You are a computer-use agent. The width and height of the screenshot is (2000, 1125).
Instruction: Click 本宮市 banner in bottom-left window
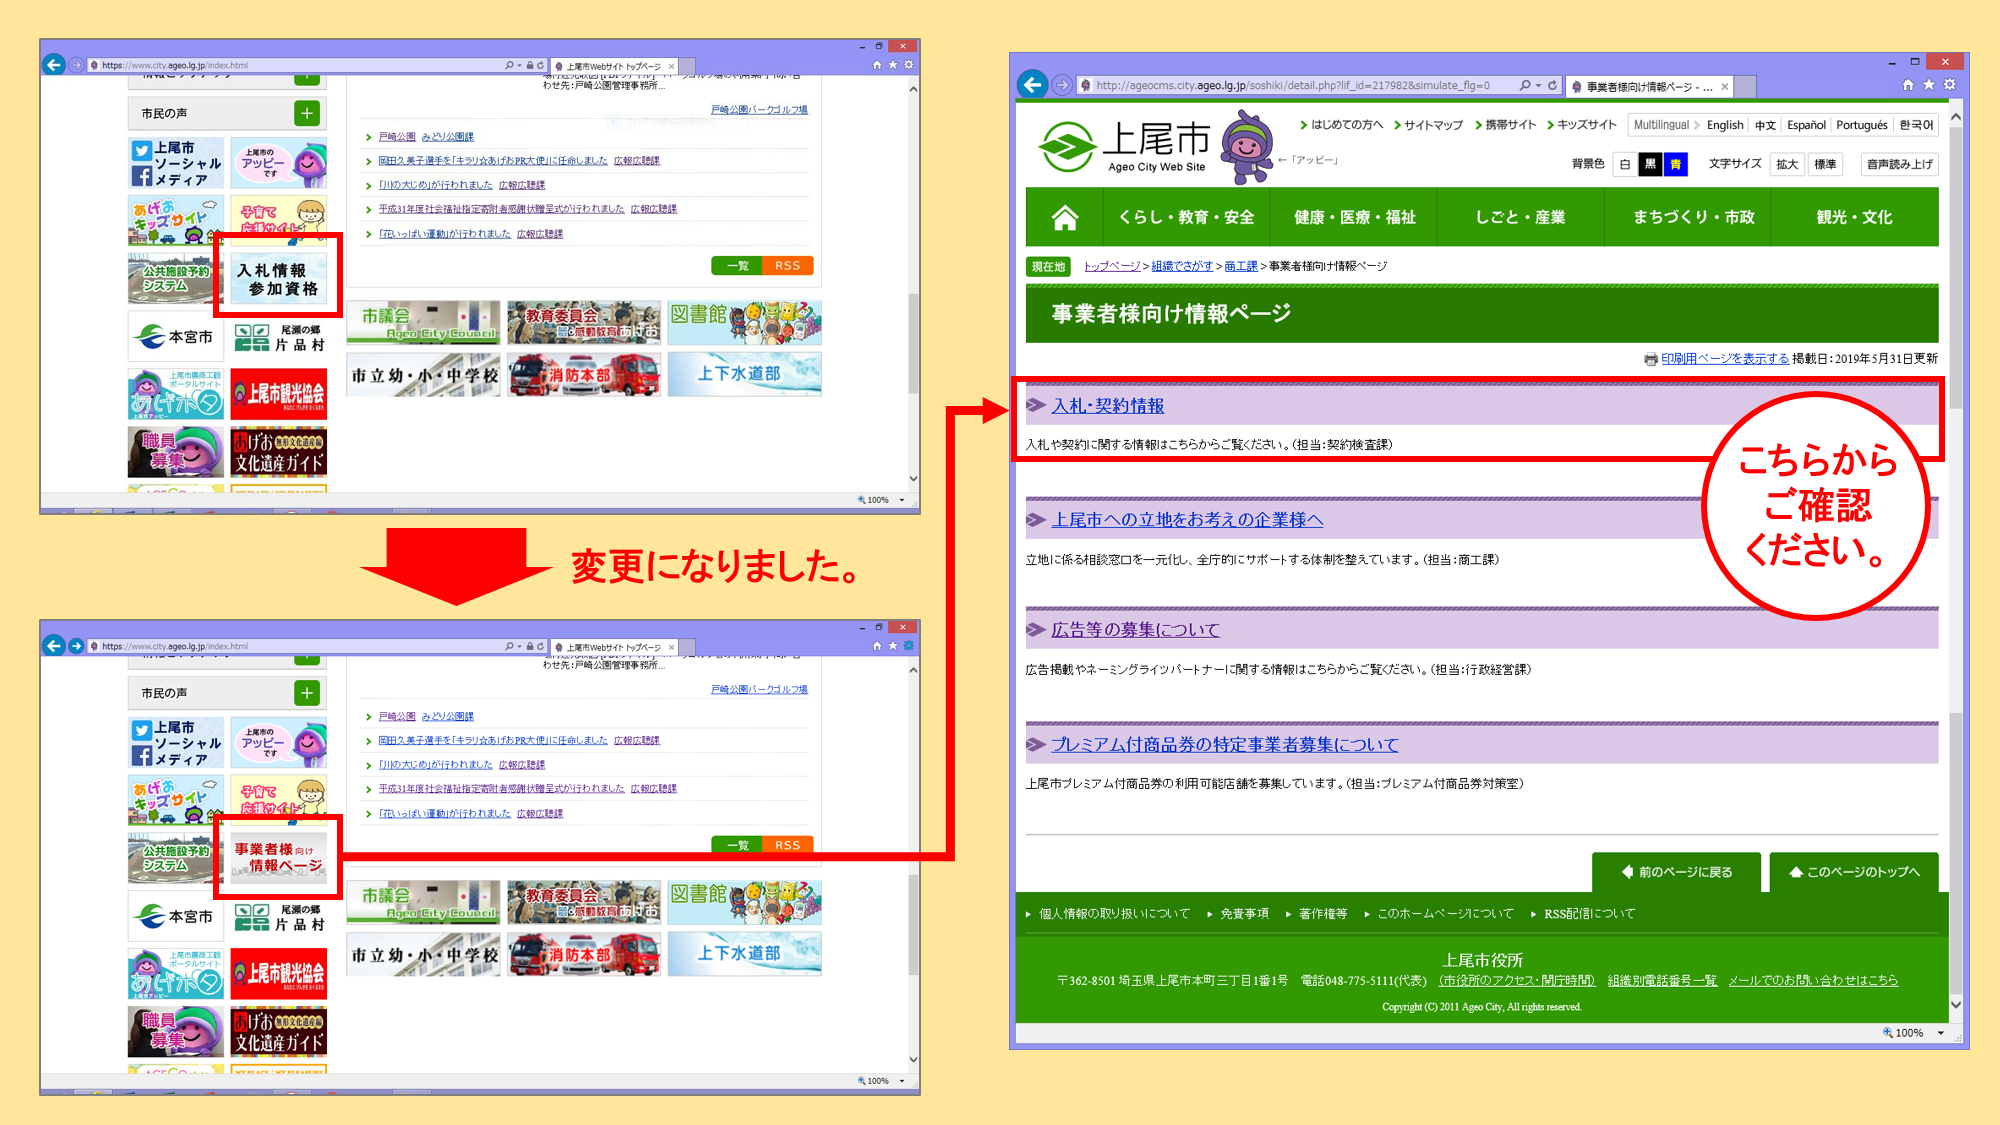[x=176, y=916]
